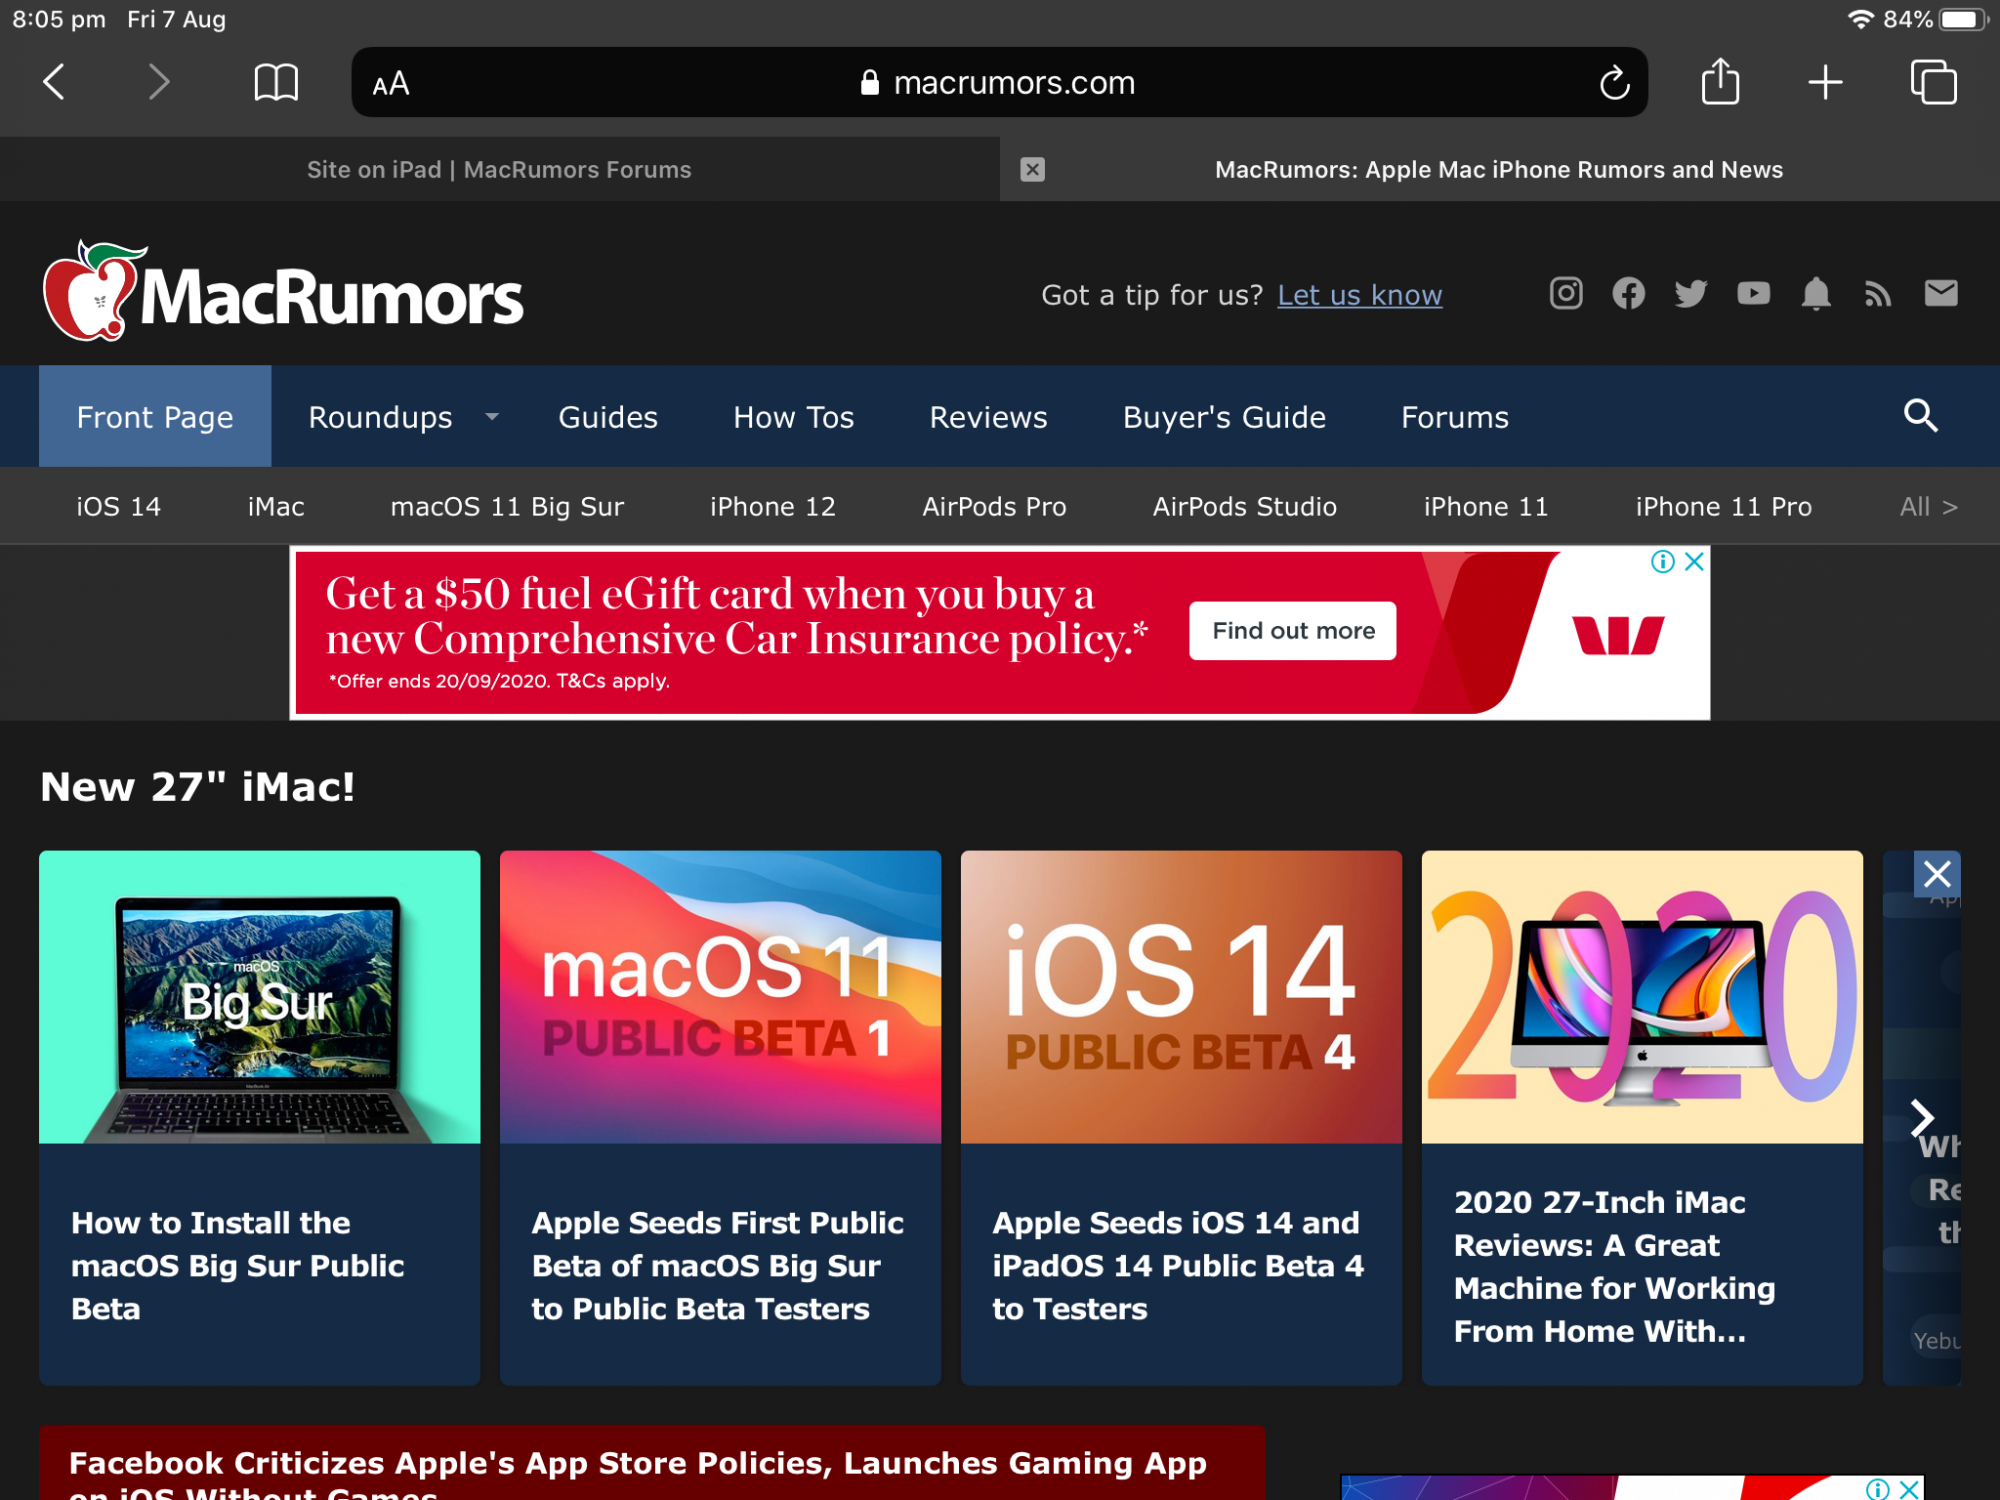Open the iPhone 12 roundup link

(x=772, y=506)
